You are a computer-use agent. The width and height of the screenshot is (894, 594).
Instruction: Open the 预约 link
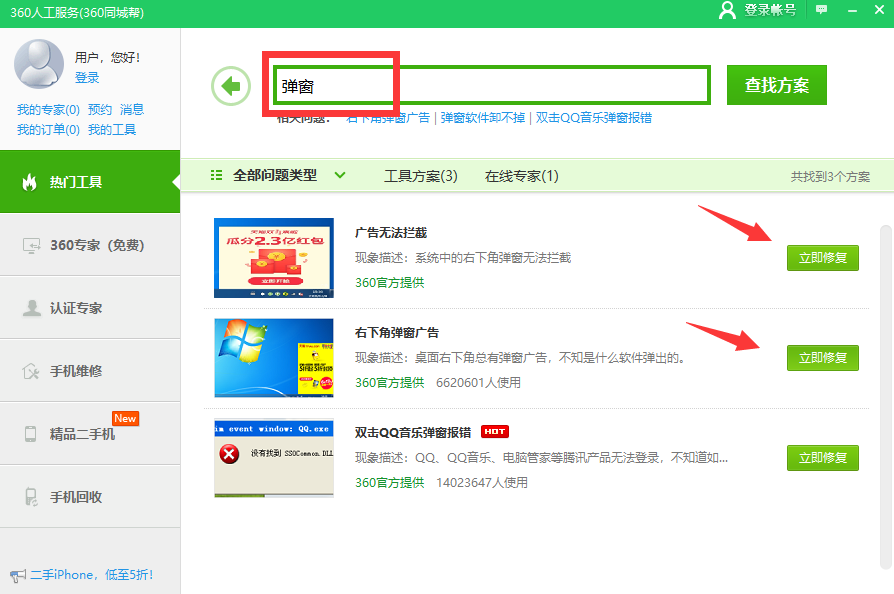100,109
